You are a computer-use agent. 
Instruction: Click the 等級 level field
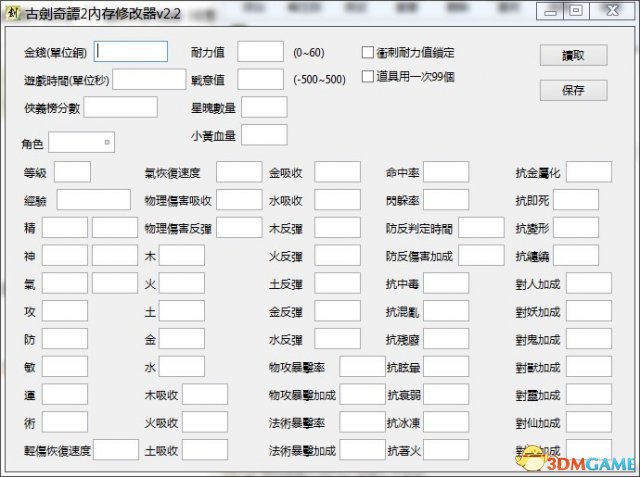(x=73, y=172)
